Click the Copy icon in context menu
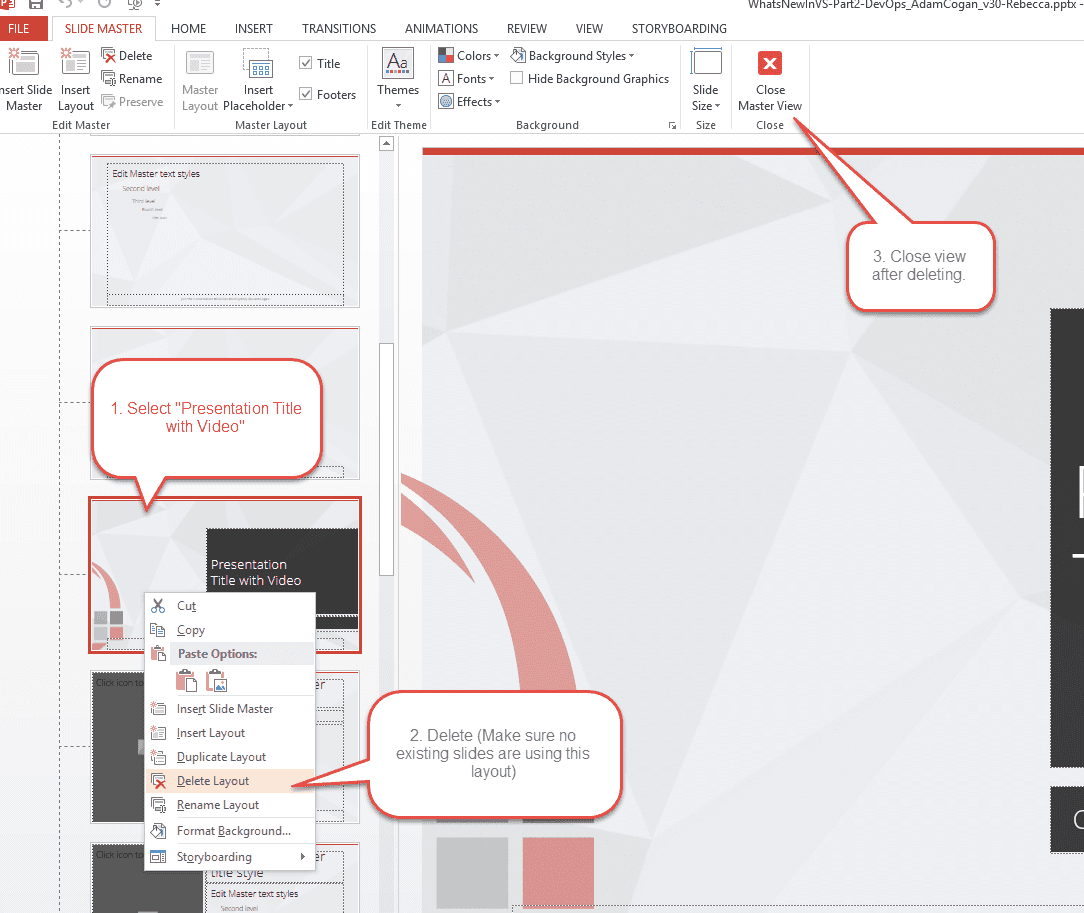Image resolution: width=1084 pixels, height=913 pixels. 158,630
